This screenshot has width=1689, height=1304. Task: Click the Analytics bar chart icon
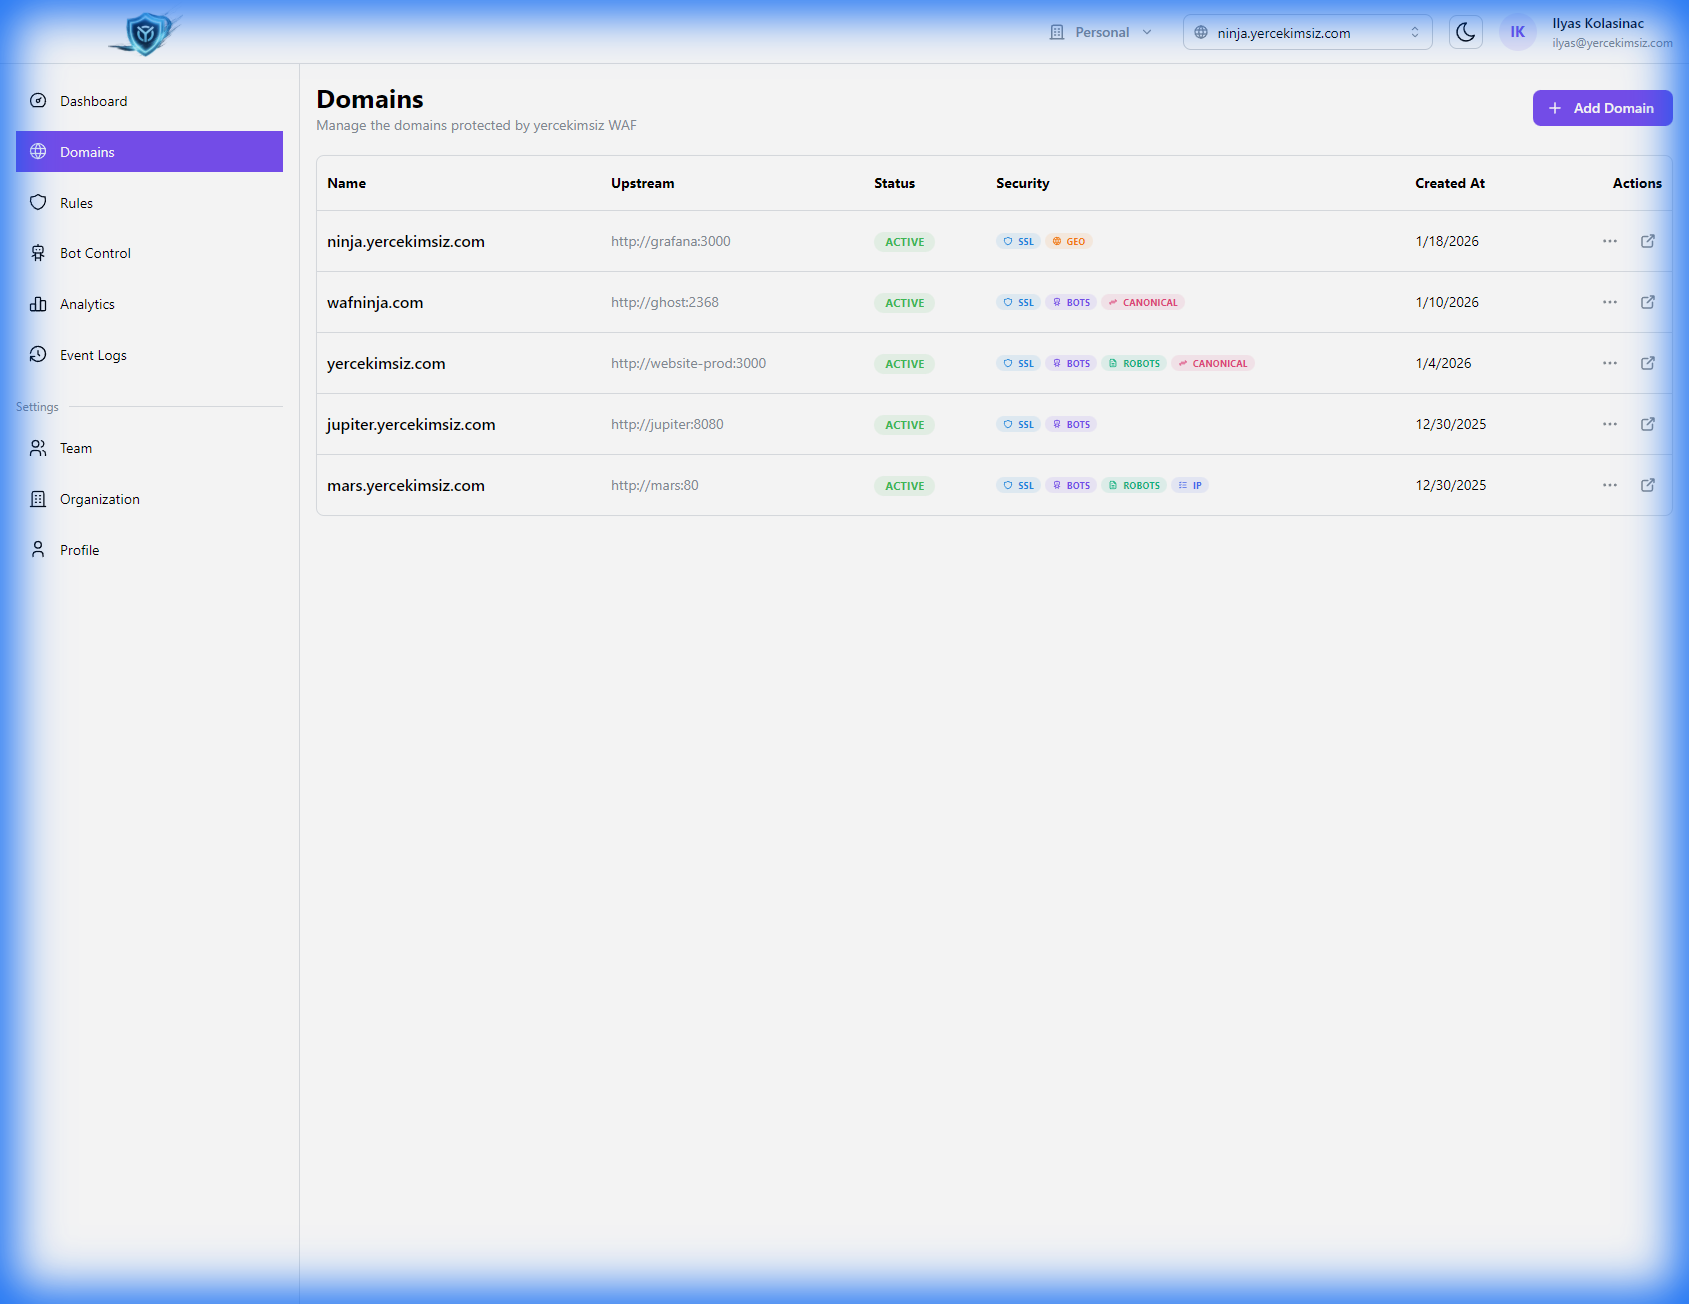pos(38,304)
